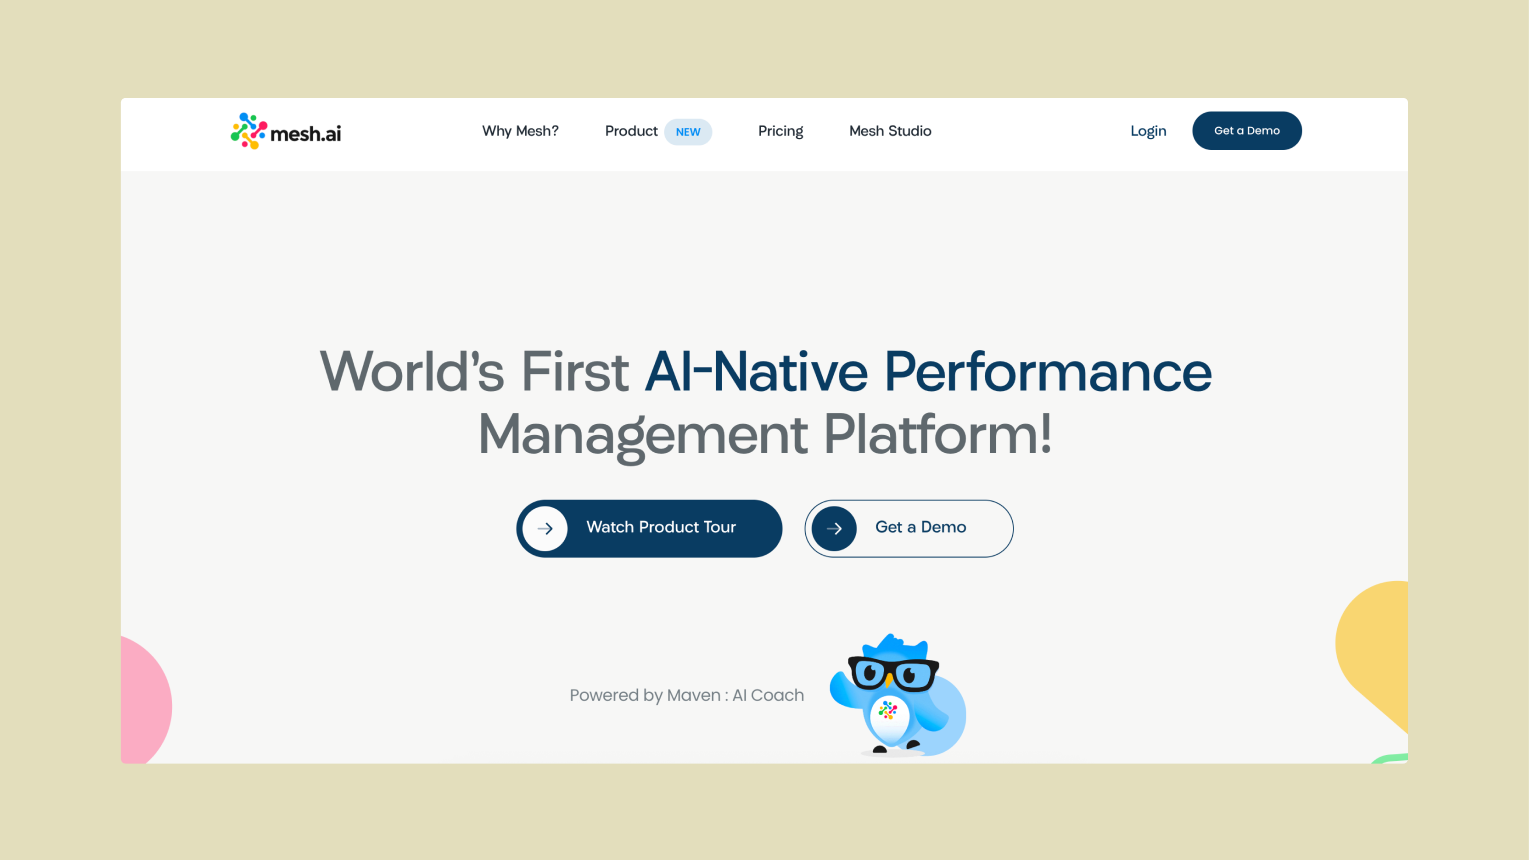The image size is (1529, 860).
Task: Open the Why Mesh? menu
Action: coord(520,131)
